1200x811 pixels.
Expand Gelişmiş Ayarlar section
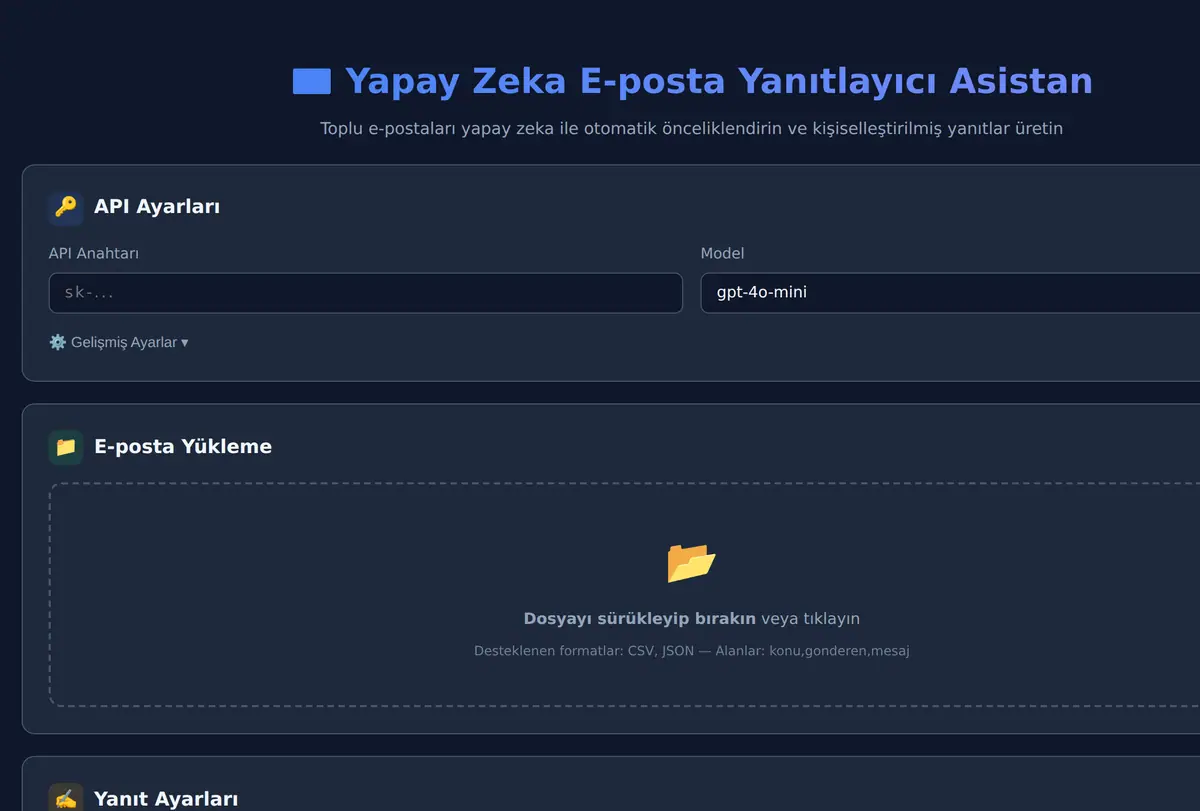tap(119, 342)
